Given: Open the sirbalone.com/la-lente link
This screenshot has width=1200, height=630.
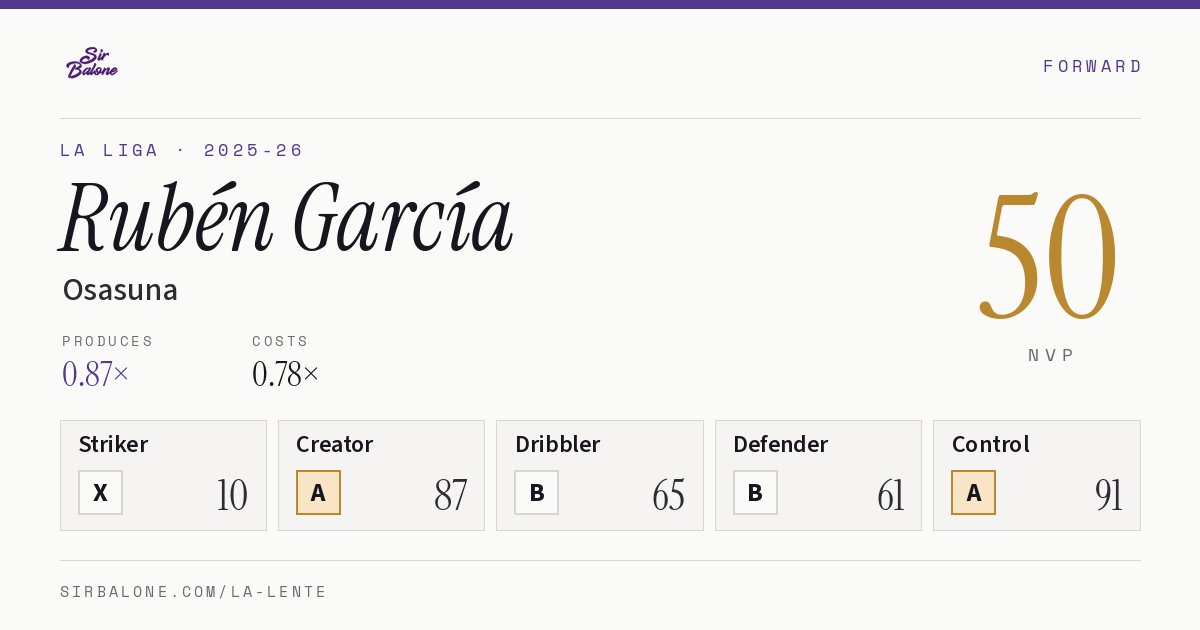Looking at the screenshot, I should (194, 592).
